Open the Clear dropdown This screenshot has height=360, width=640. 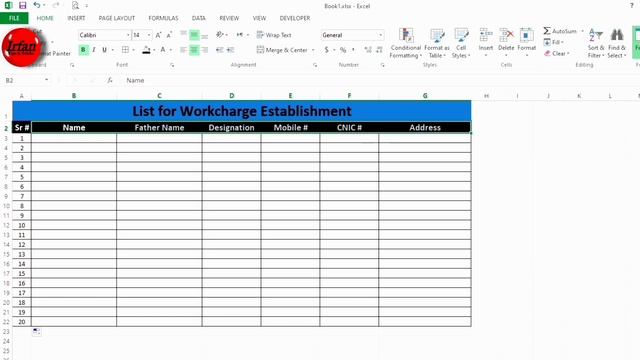[556, 53]
